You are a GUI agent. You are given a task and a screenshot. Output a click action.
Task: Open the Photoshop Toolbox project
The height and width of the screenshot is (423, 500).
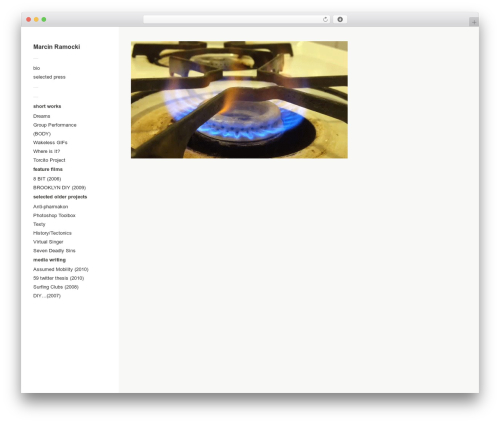(x=54, y=215)
